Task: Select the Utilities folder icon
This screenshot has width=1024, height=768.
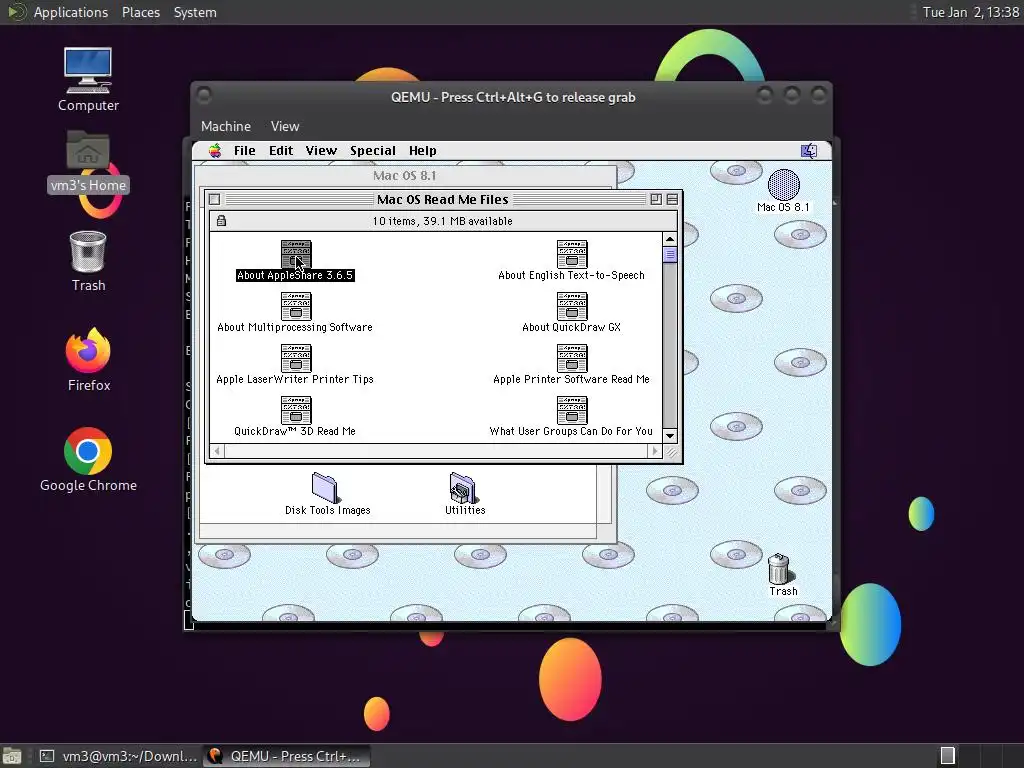Action: (x=463, y=488)
